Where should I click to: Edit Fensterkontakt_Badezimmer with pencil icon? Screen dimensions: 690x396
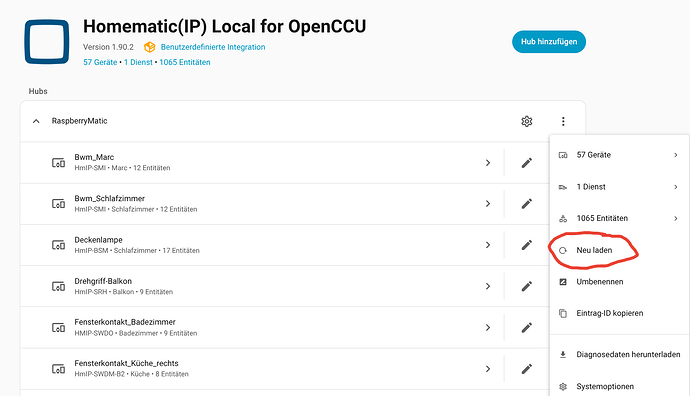pyautogui.click(x=527, y=327)
